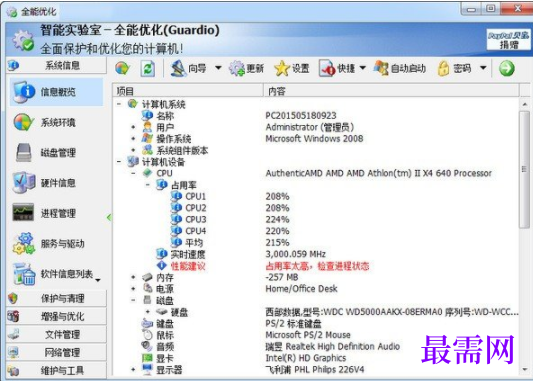Expand the 操作系统 tree node
This screenshot has width=533, height=381.
(x=133, y=139)
